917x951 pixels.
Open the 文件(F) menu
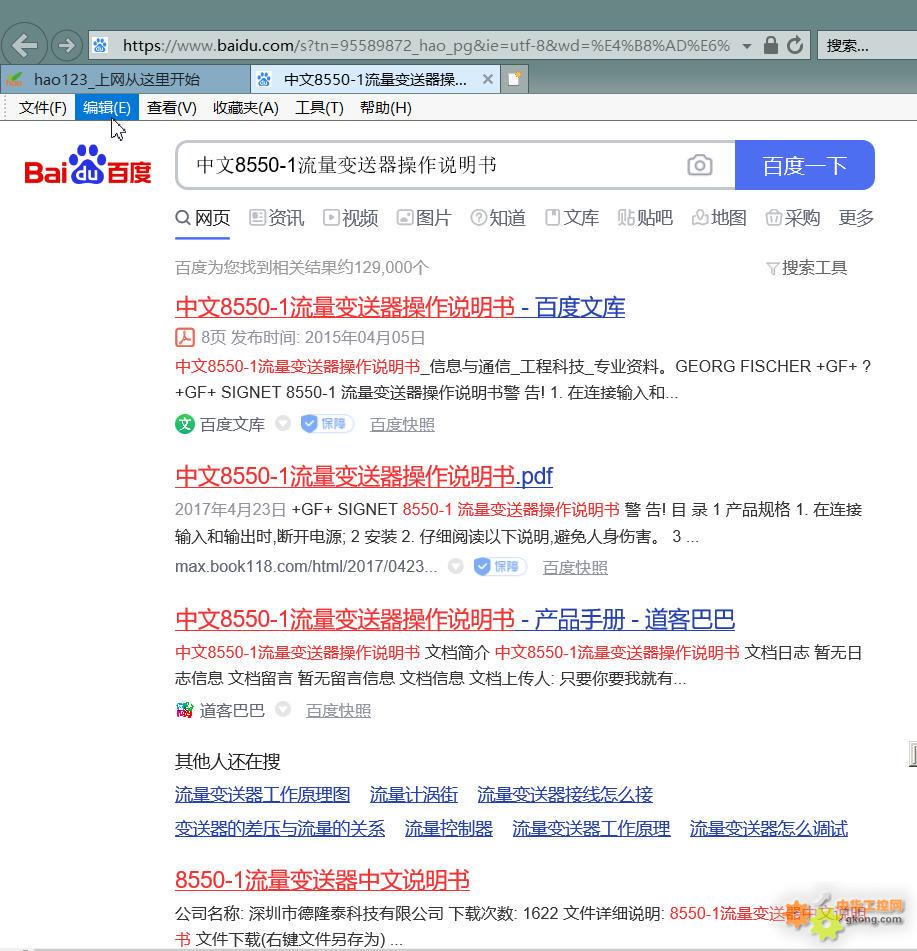(42, 108)
